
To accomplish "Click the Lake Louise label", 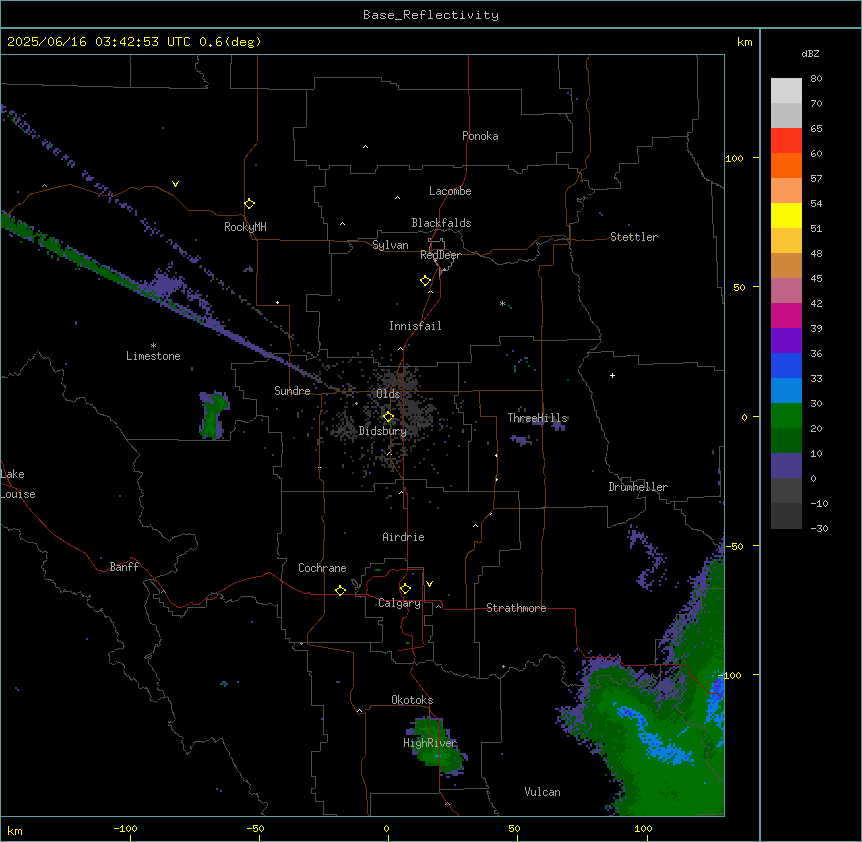I will (x=18, y=484).
